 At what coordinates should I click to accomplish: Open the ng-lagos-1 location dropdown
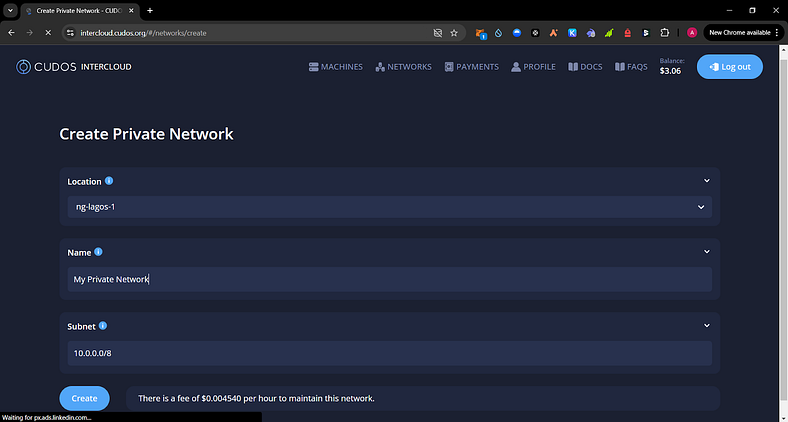(389, 207)
